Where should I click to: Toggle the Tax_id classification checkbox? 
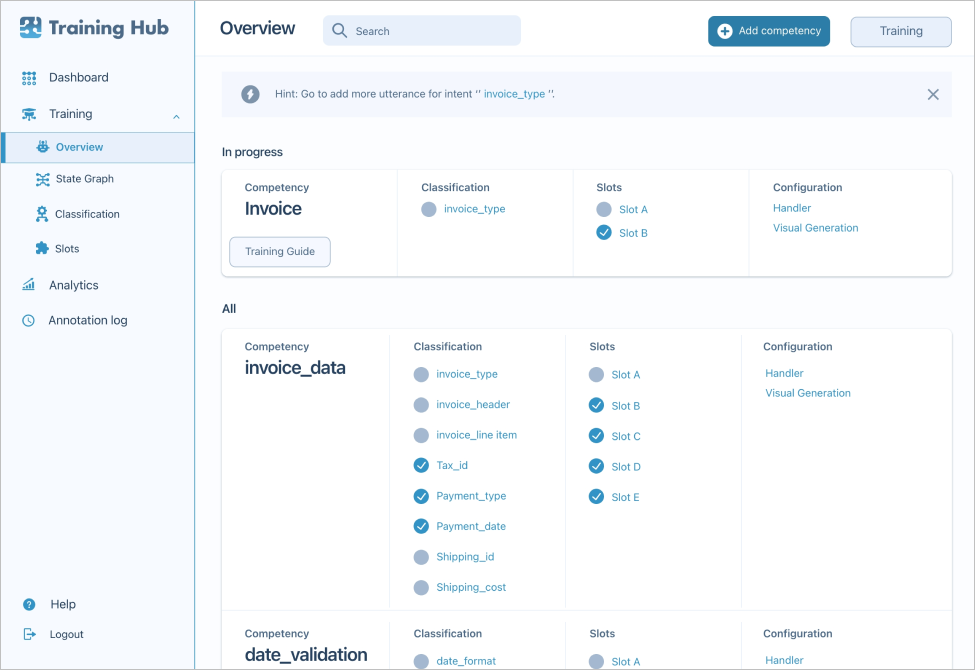[x=421, y=465]
